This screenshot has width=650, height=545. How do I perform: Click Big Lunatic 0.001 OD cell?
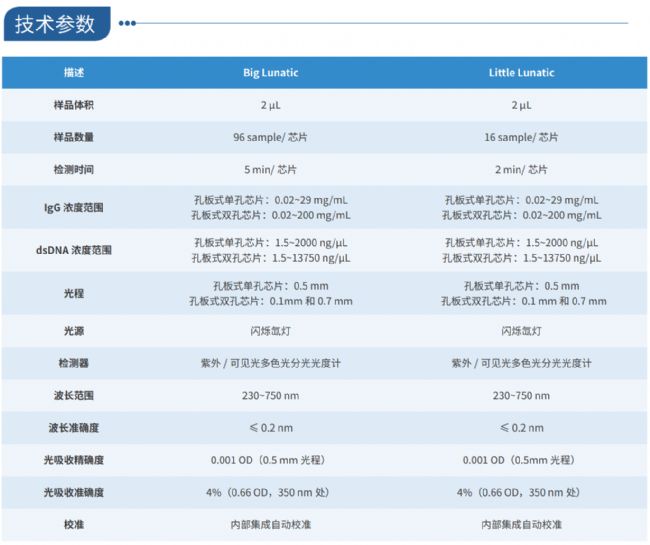269,460
